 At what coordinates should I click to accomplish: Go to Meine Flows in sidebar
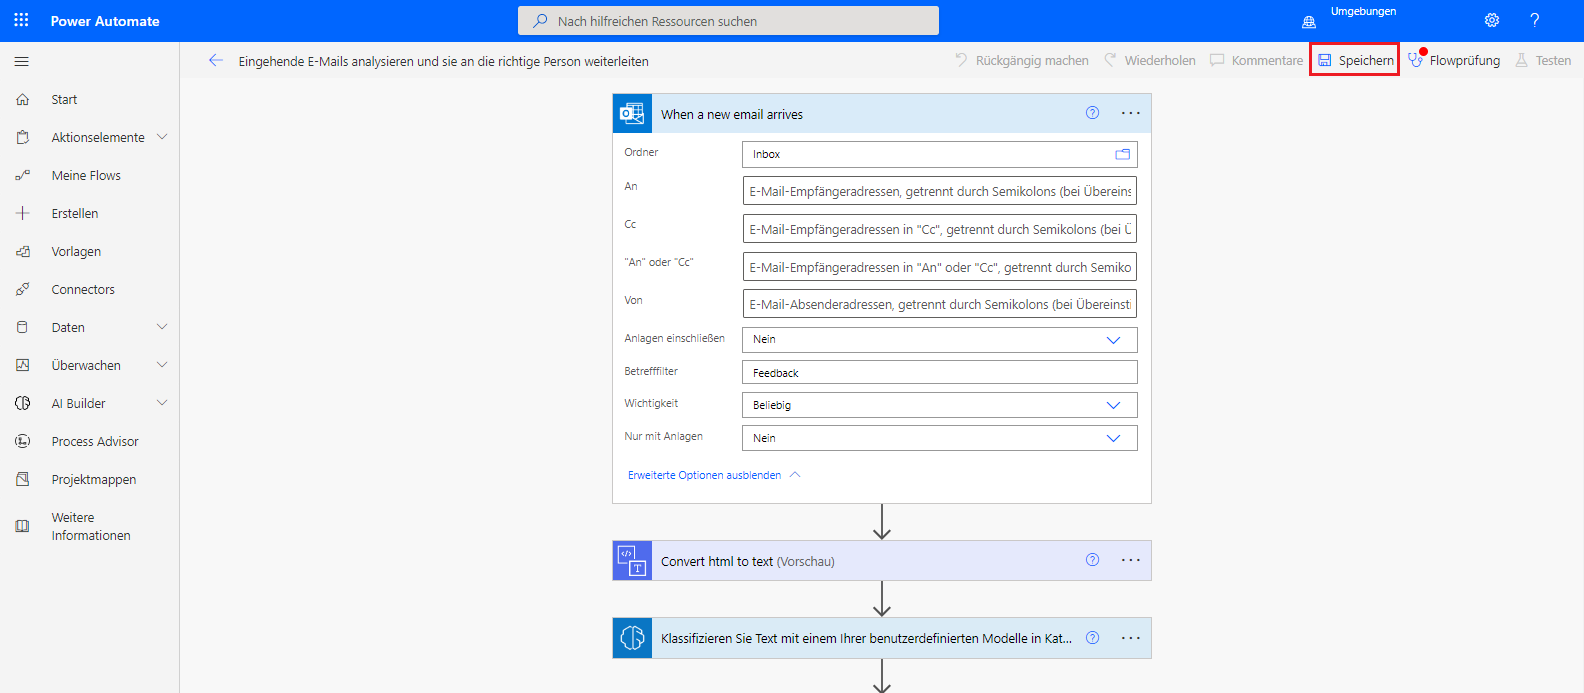[x=86, y=175]
